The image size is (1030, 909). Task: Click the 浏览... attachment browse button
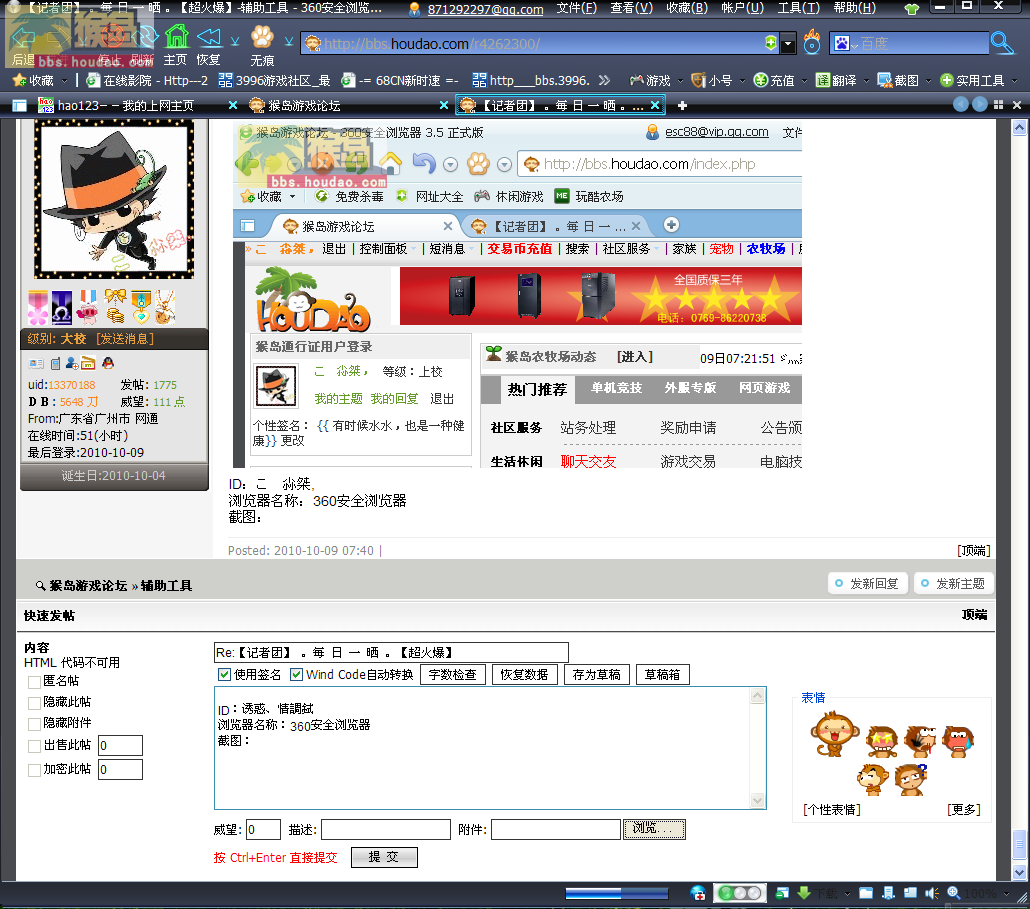(x=654, y=830)
